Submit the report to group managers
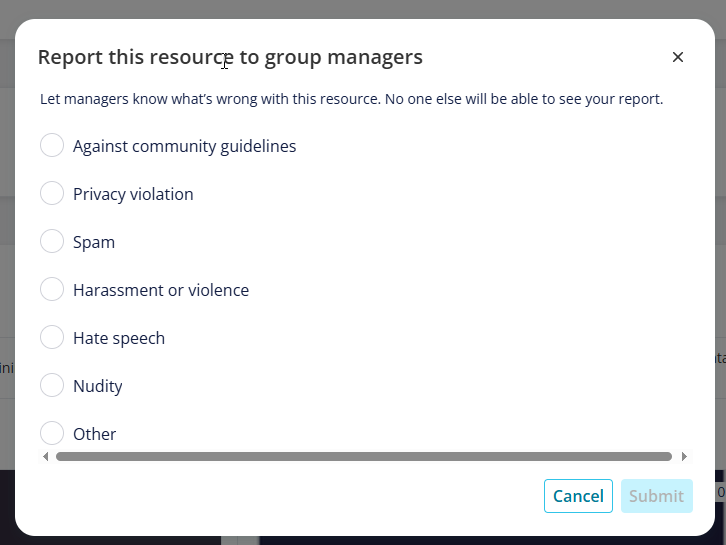726x545 pixels. point(657,496)
